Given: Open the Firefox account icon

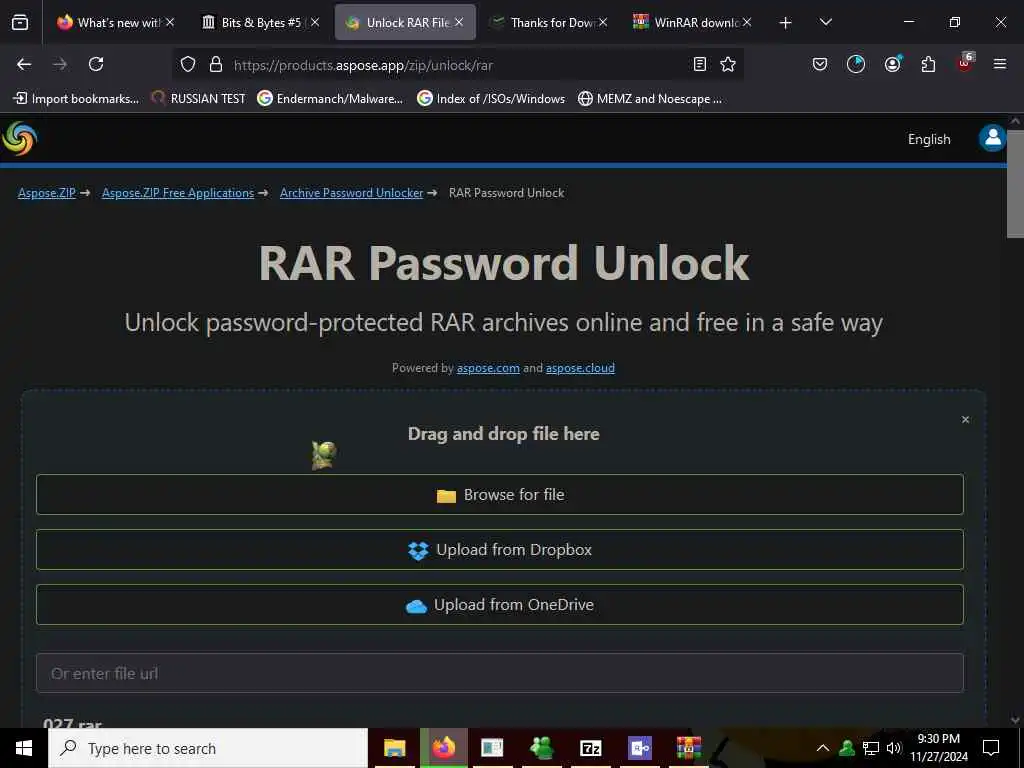Looking at the screenshot, I should click(x=892, y=64).
